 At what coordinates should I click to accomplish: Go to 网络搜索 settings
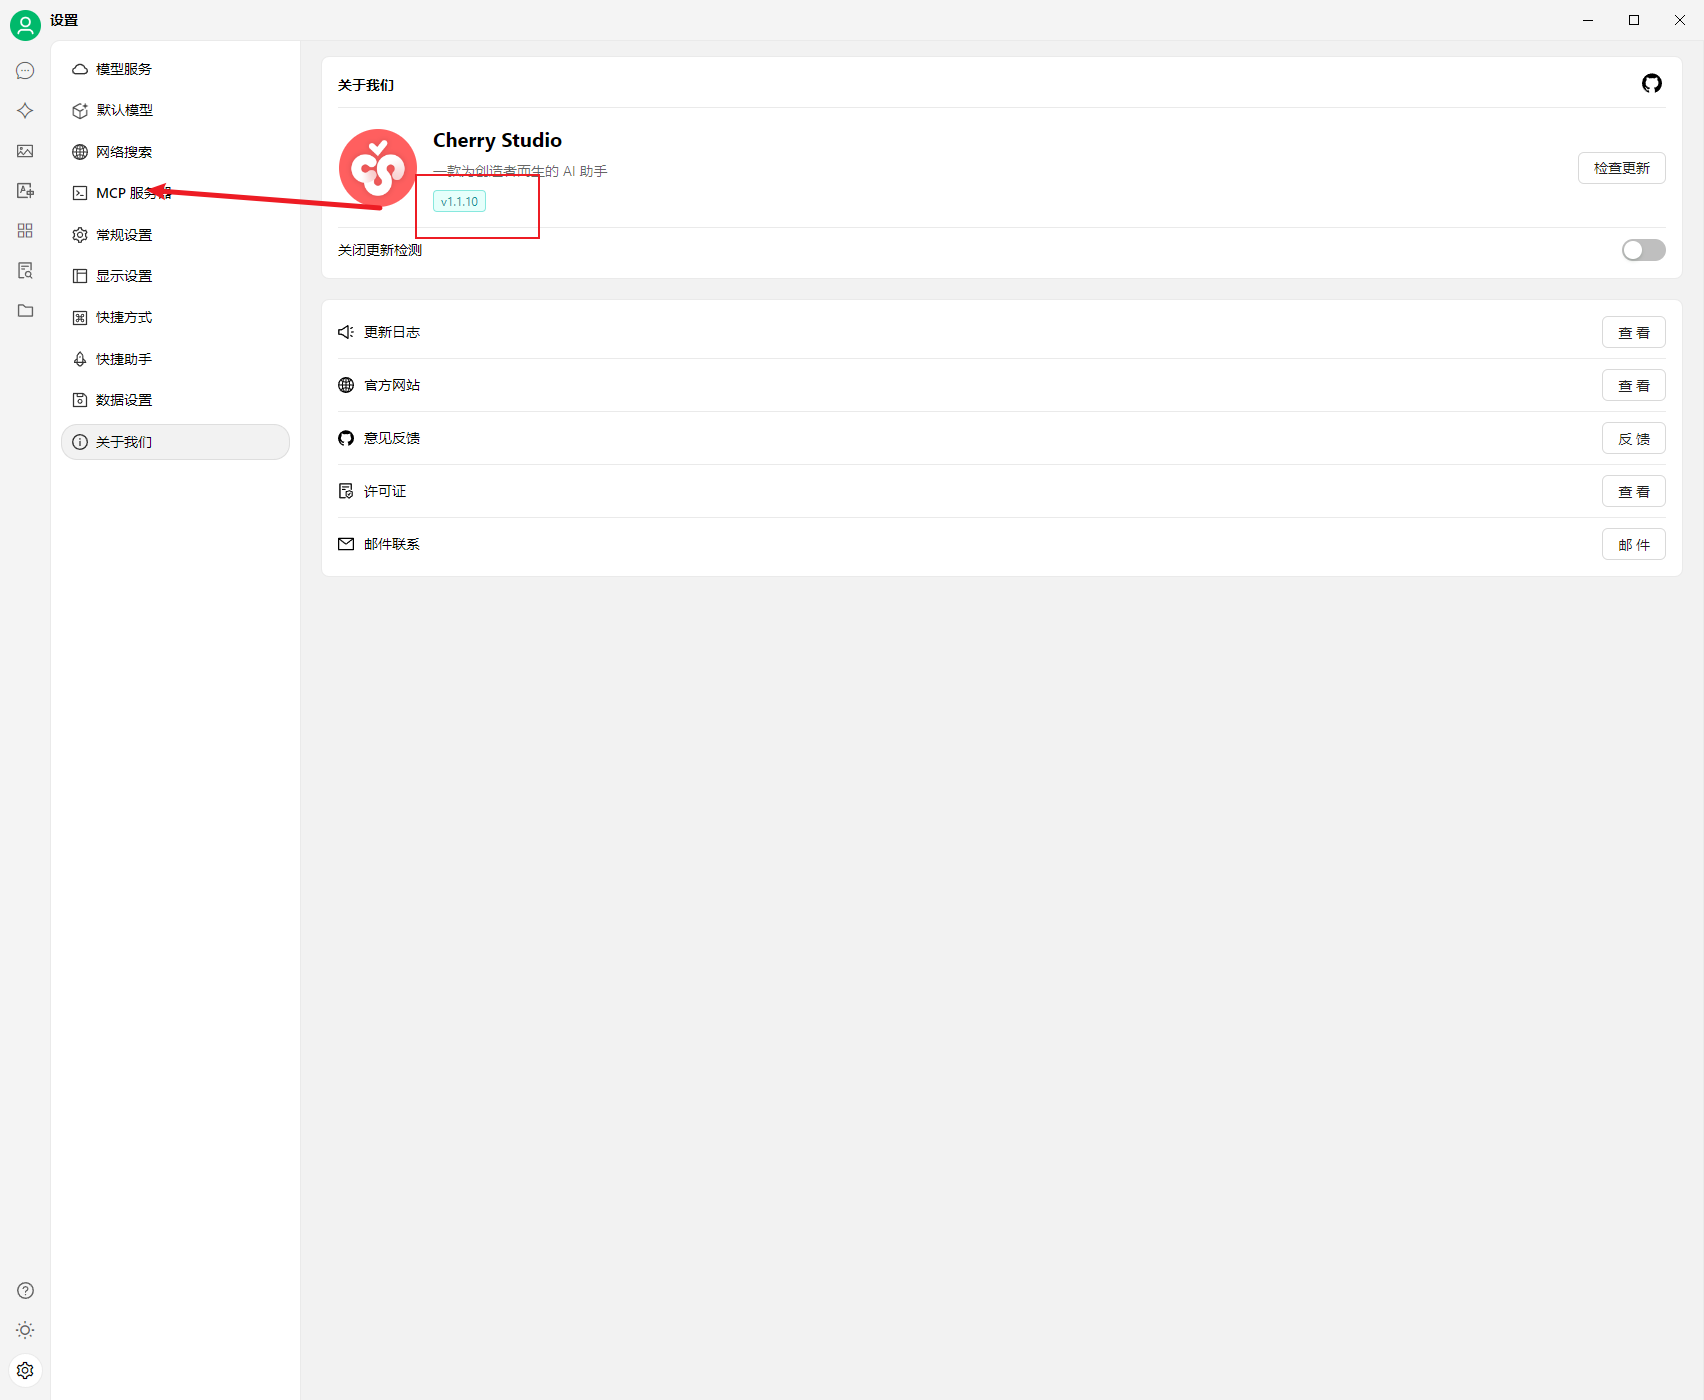[x=175, y=152]
